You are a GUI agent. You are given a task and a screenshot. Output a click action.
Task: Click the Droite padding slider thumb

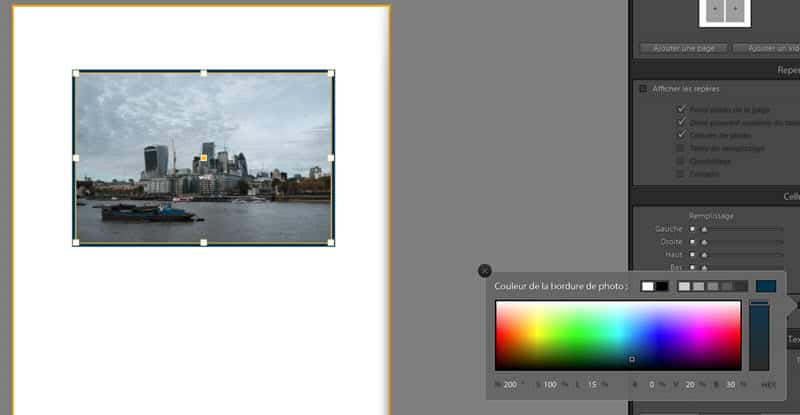coord(704,242)
